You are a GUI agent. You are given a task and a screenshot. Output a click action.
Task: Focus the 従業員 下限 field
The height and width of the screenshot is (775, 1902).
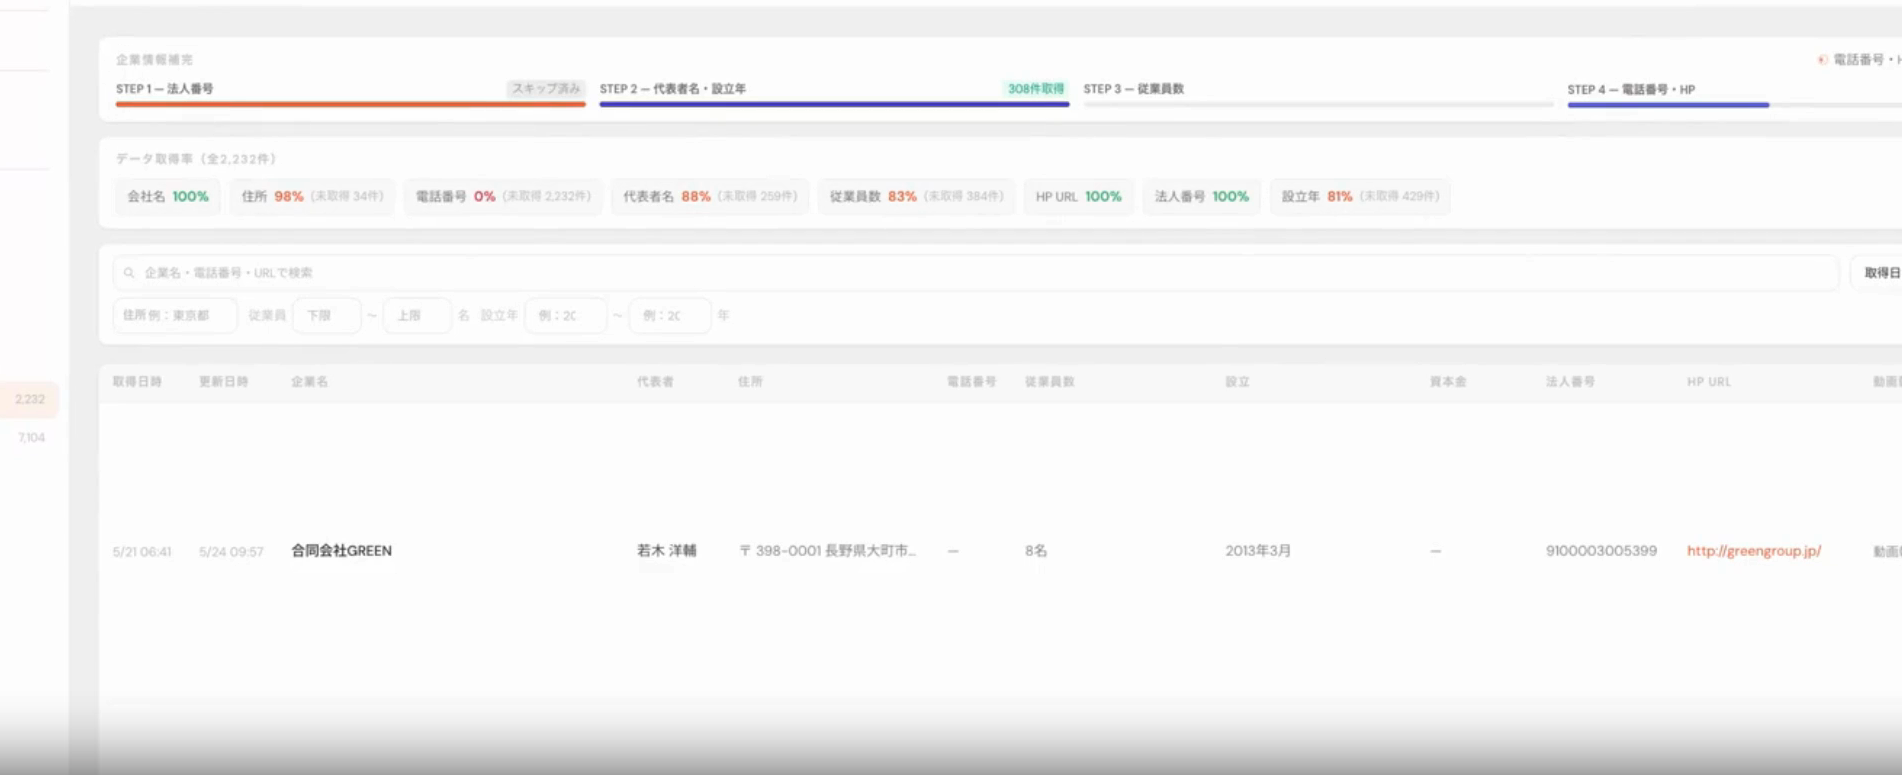327,315
